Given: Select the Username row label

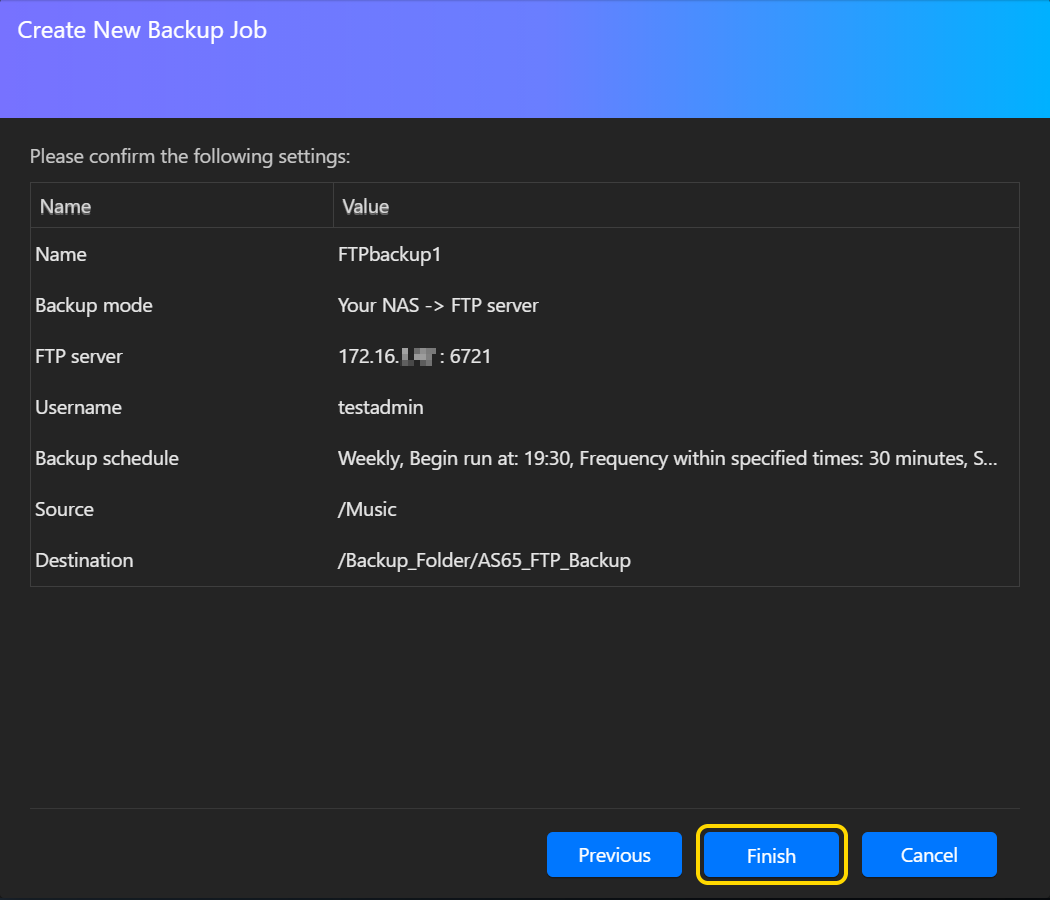Looking at the screenshot, I should 78,407.
